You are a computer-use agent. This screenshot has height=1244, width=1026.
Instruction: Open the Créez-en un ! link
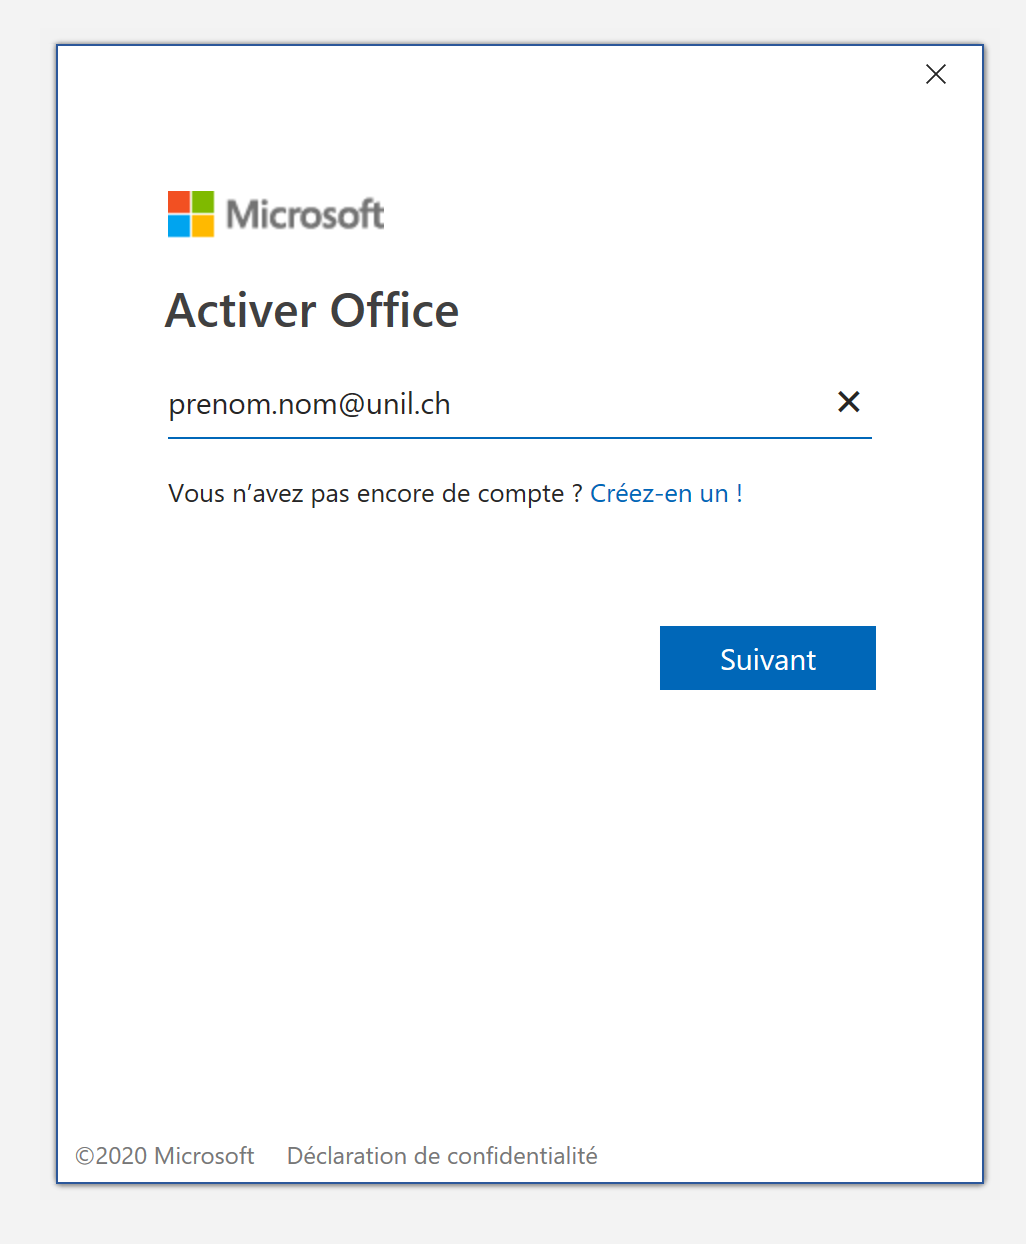666,494
